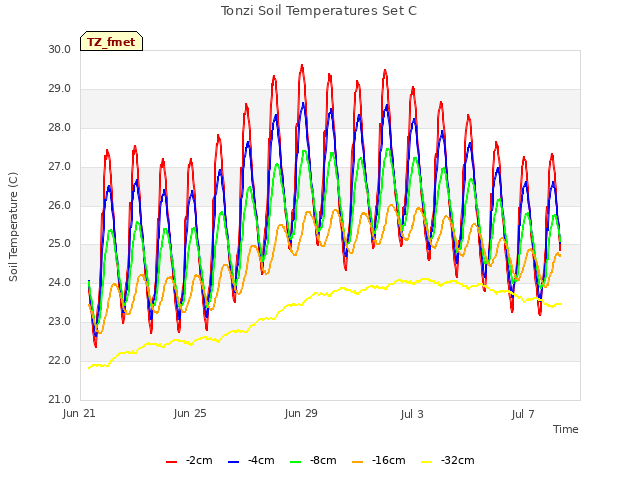Click the 24.0 y-axis tick label
This screenshot has height=480, width=640.
[x=60, y=283]
